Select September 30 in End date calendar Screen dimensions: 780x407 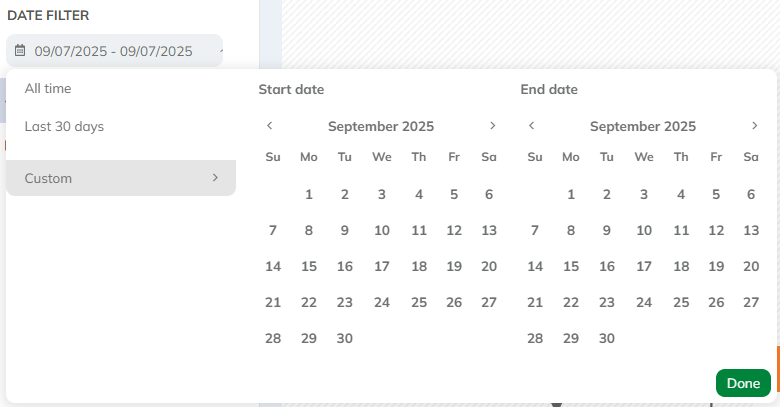pyautogui.click(x=606, y=338)
